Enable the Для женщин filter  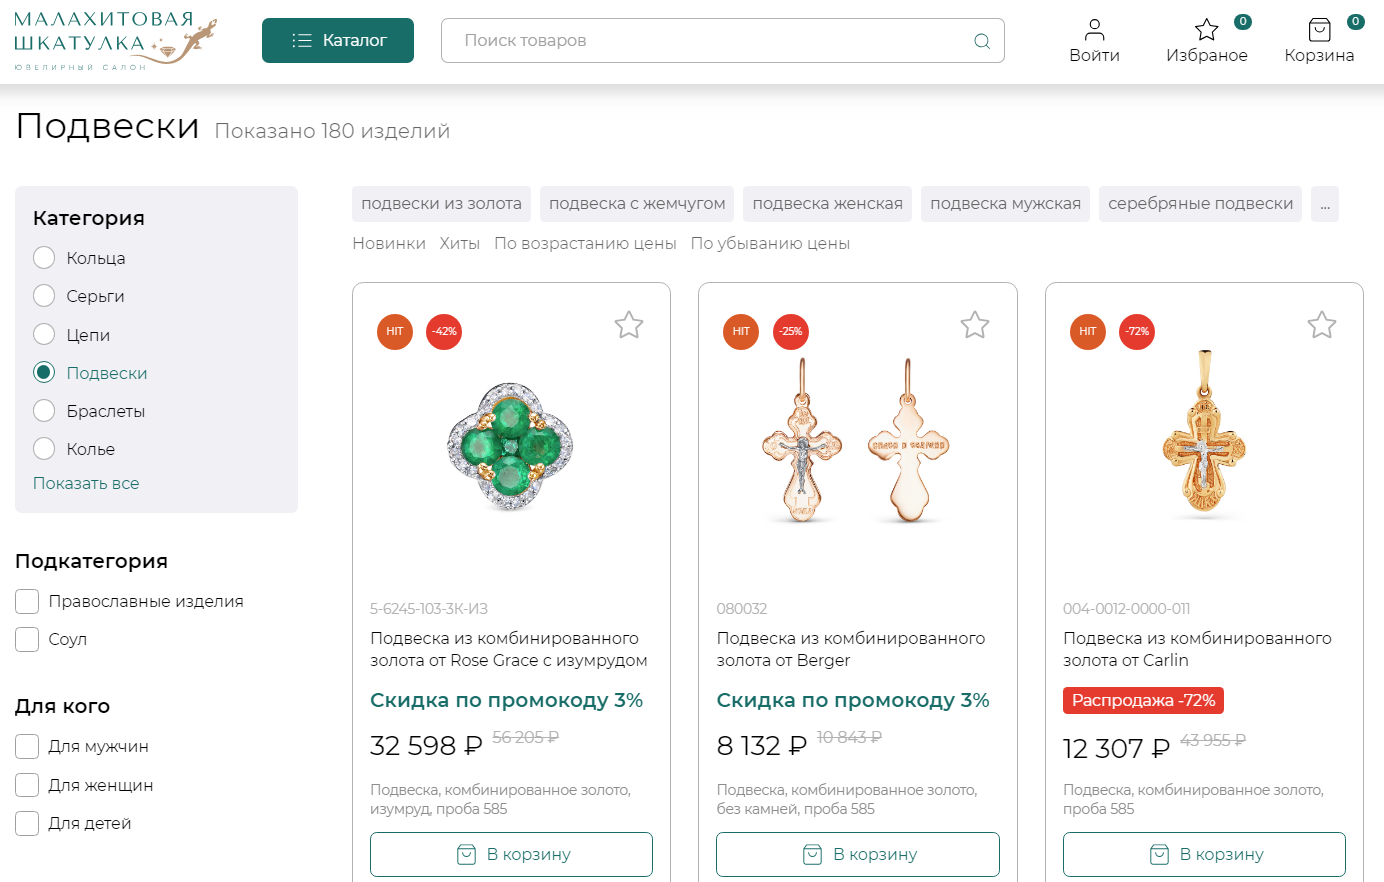(27, 785)
